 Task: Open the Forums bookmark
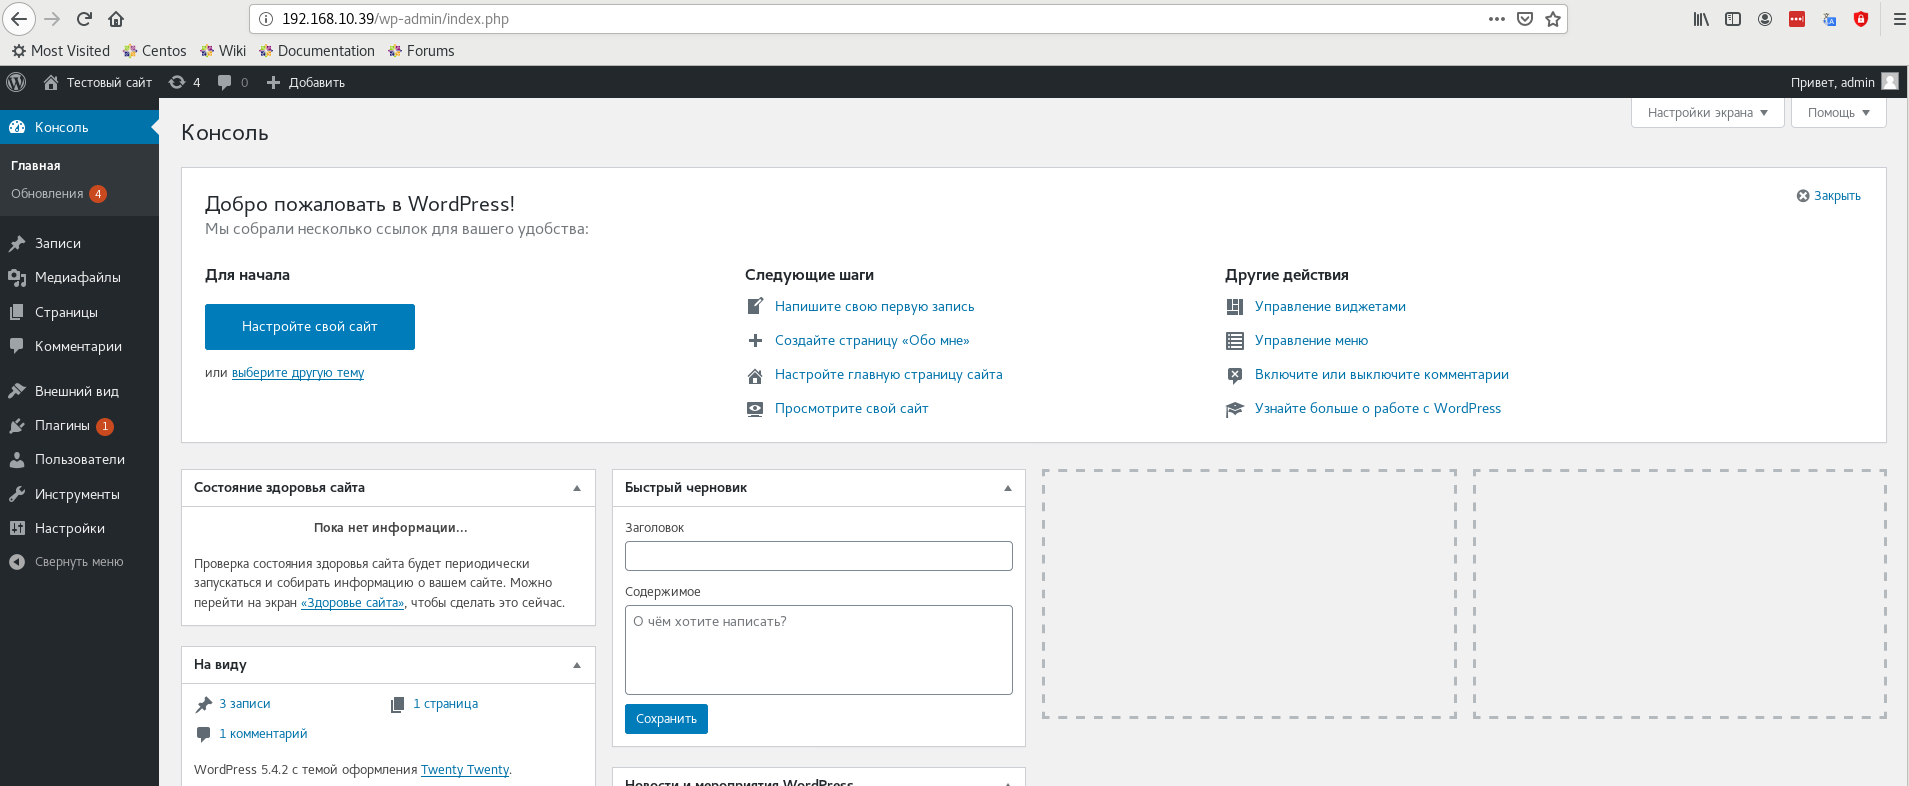421,51
